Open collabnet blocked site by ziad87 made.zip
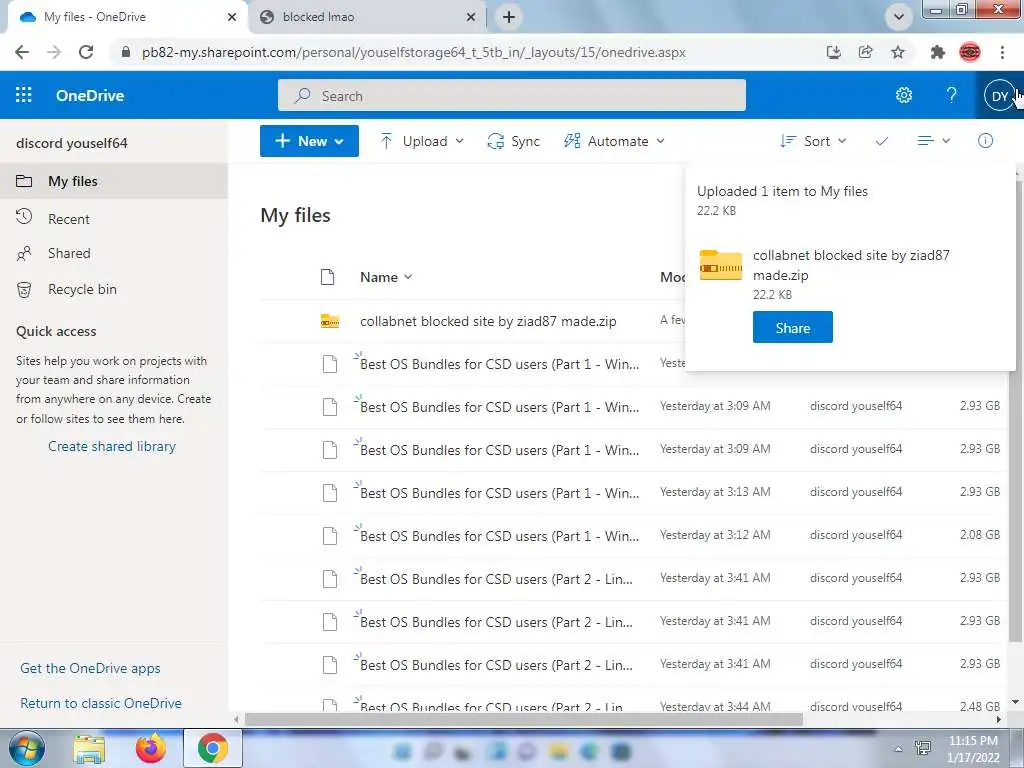1024x768 pixels. coord(488,321)
